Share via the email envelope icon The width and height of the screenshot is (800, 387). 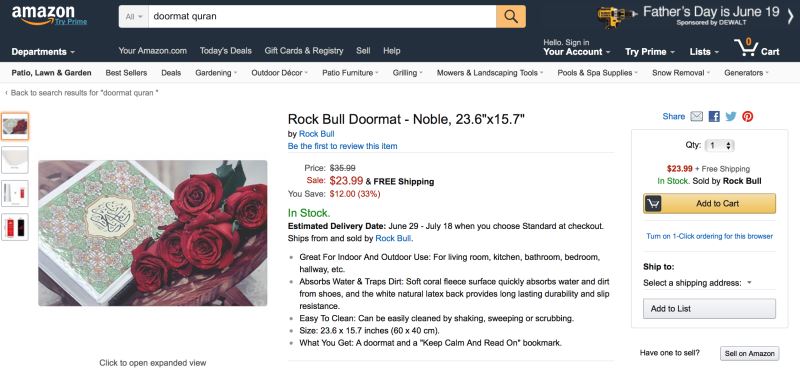[x=696, y=117]
